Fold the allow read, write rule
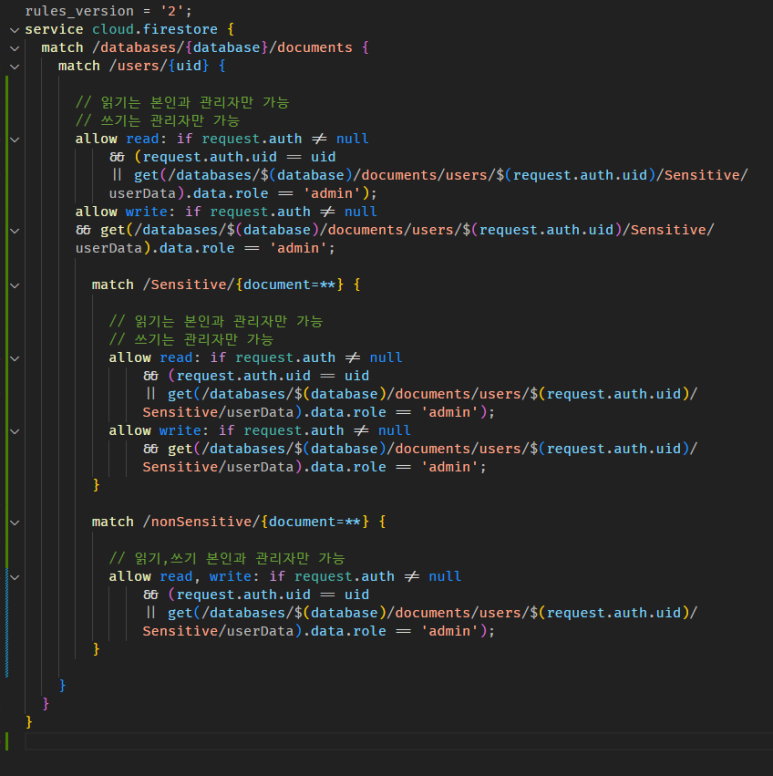The width and height of the screenshot is (773, 776). [x=14, y=578]
